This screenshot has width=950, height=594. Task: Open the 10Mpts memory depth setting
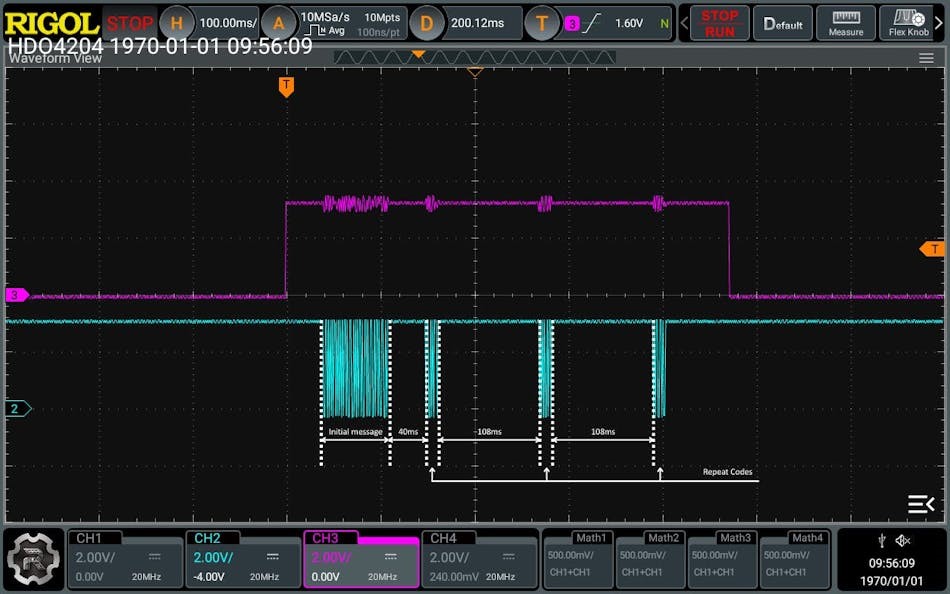(x=382, y=18)
